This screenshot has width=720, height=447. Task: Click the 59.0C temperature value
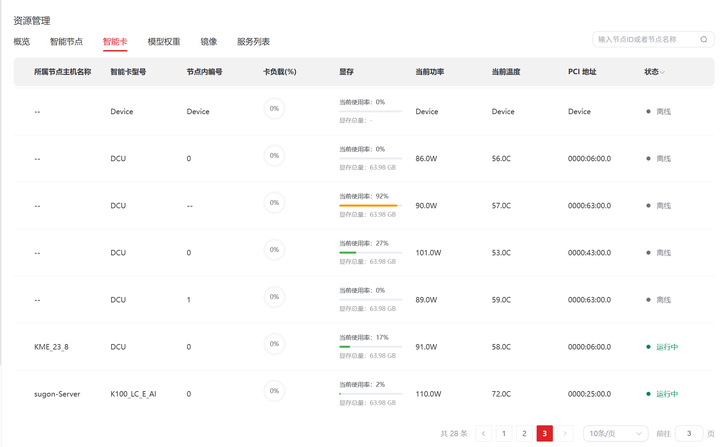point(501,300)
